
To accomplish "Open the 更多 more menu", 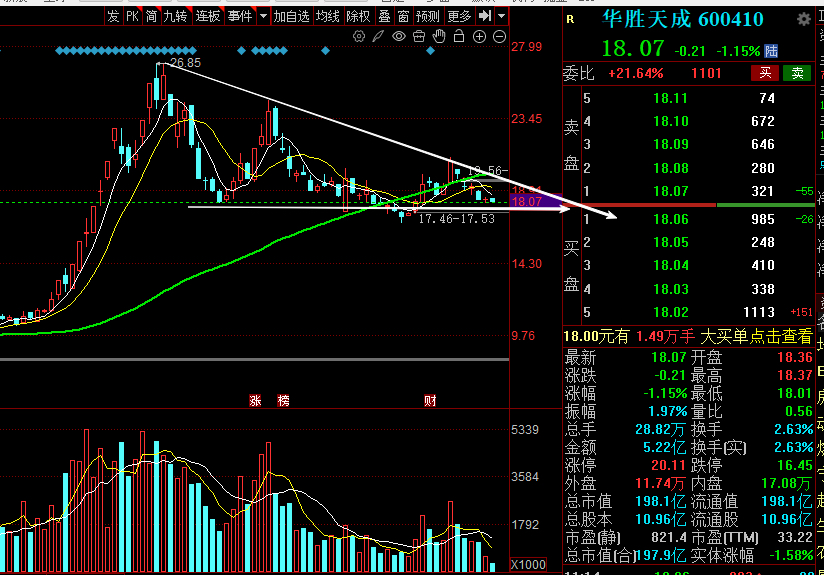I will pyautogui.click(x=459, y=16).
